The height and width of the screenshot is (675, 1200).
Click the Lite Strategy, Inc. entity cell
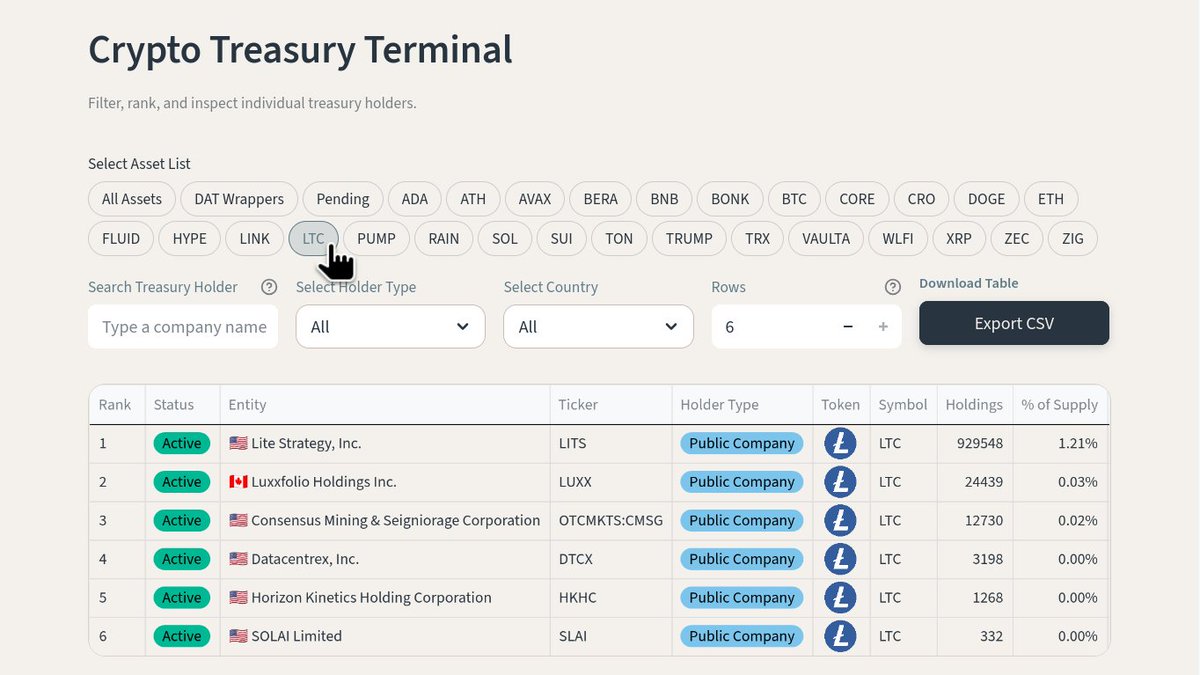coord(385,443)
